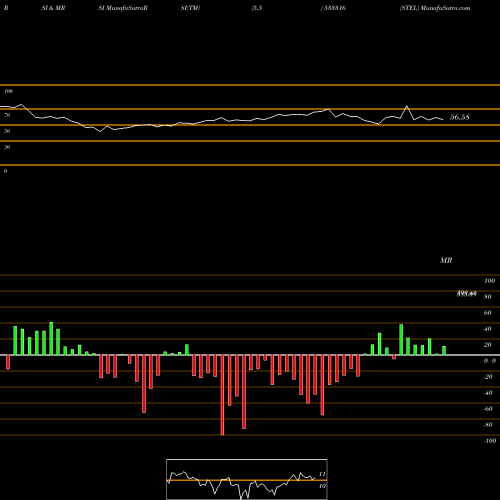Click the MR axis label -60
Viewport: 500px width, 500px height.
click(x=488, y=409)
